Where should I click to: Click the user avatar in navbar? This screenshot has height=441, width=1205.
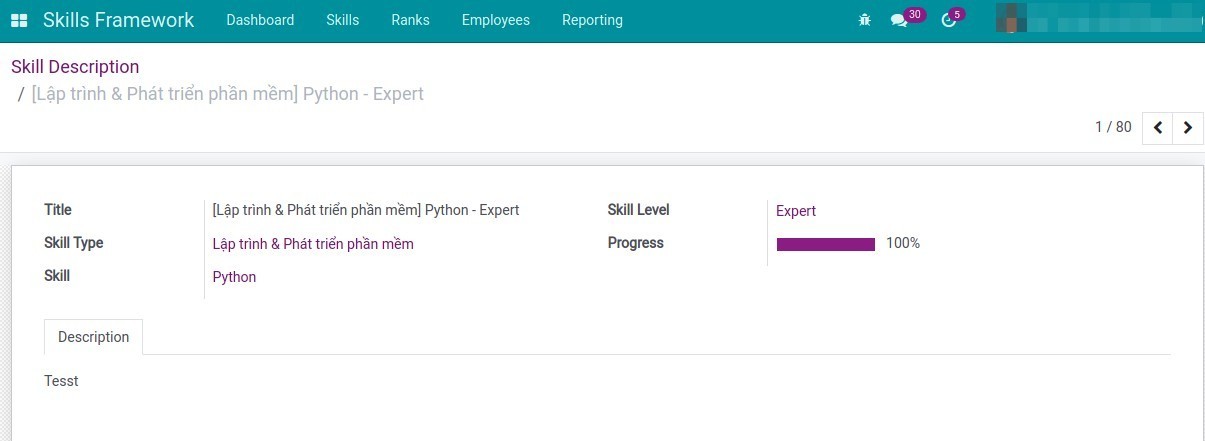pyautogui.click(x=1011, y=20)
